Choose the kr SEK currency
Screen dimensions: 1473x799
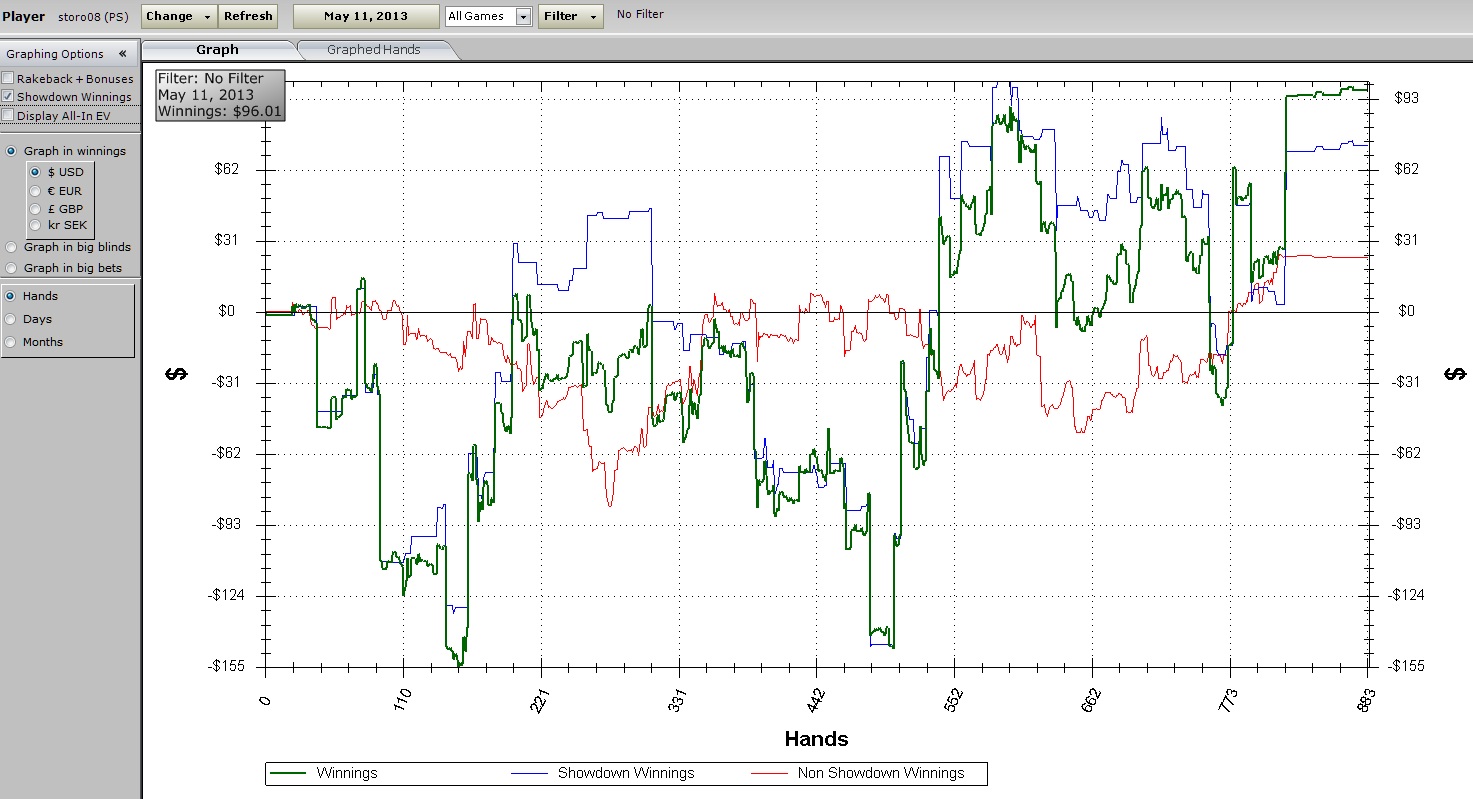point(36,226)
